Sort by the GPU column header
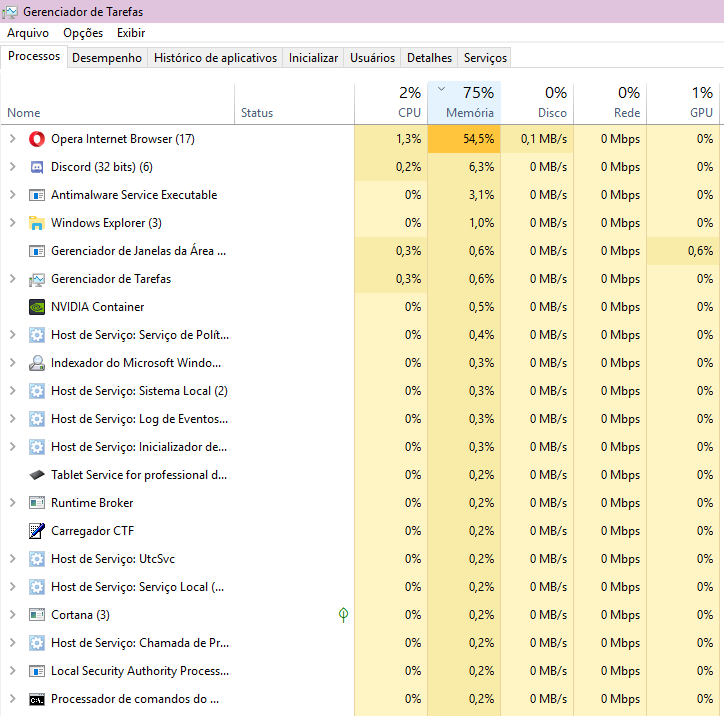 683,103
